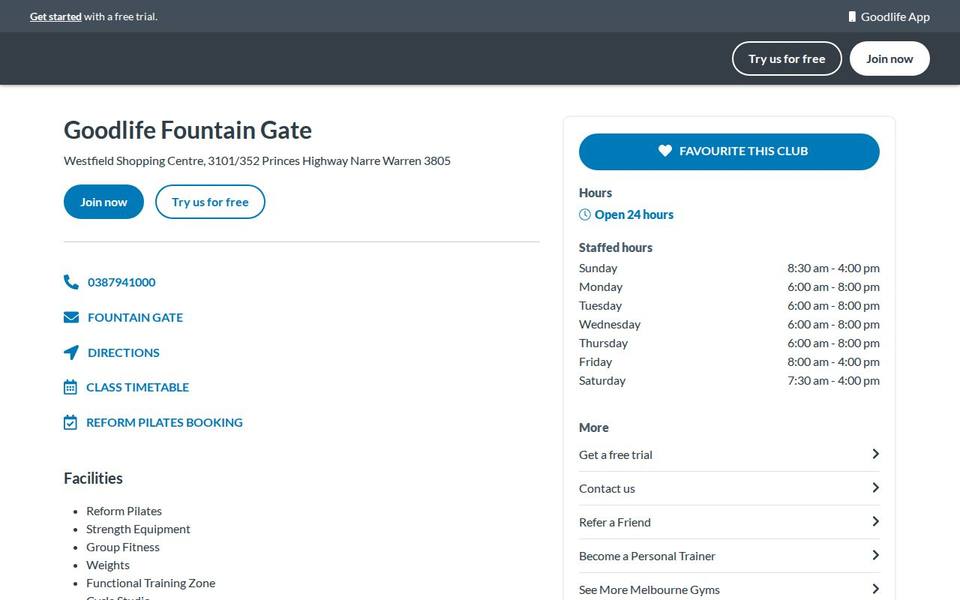
Task: Click See More Melbourne Gyms chevron
Action: pos(876,589)
